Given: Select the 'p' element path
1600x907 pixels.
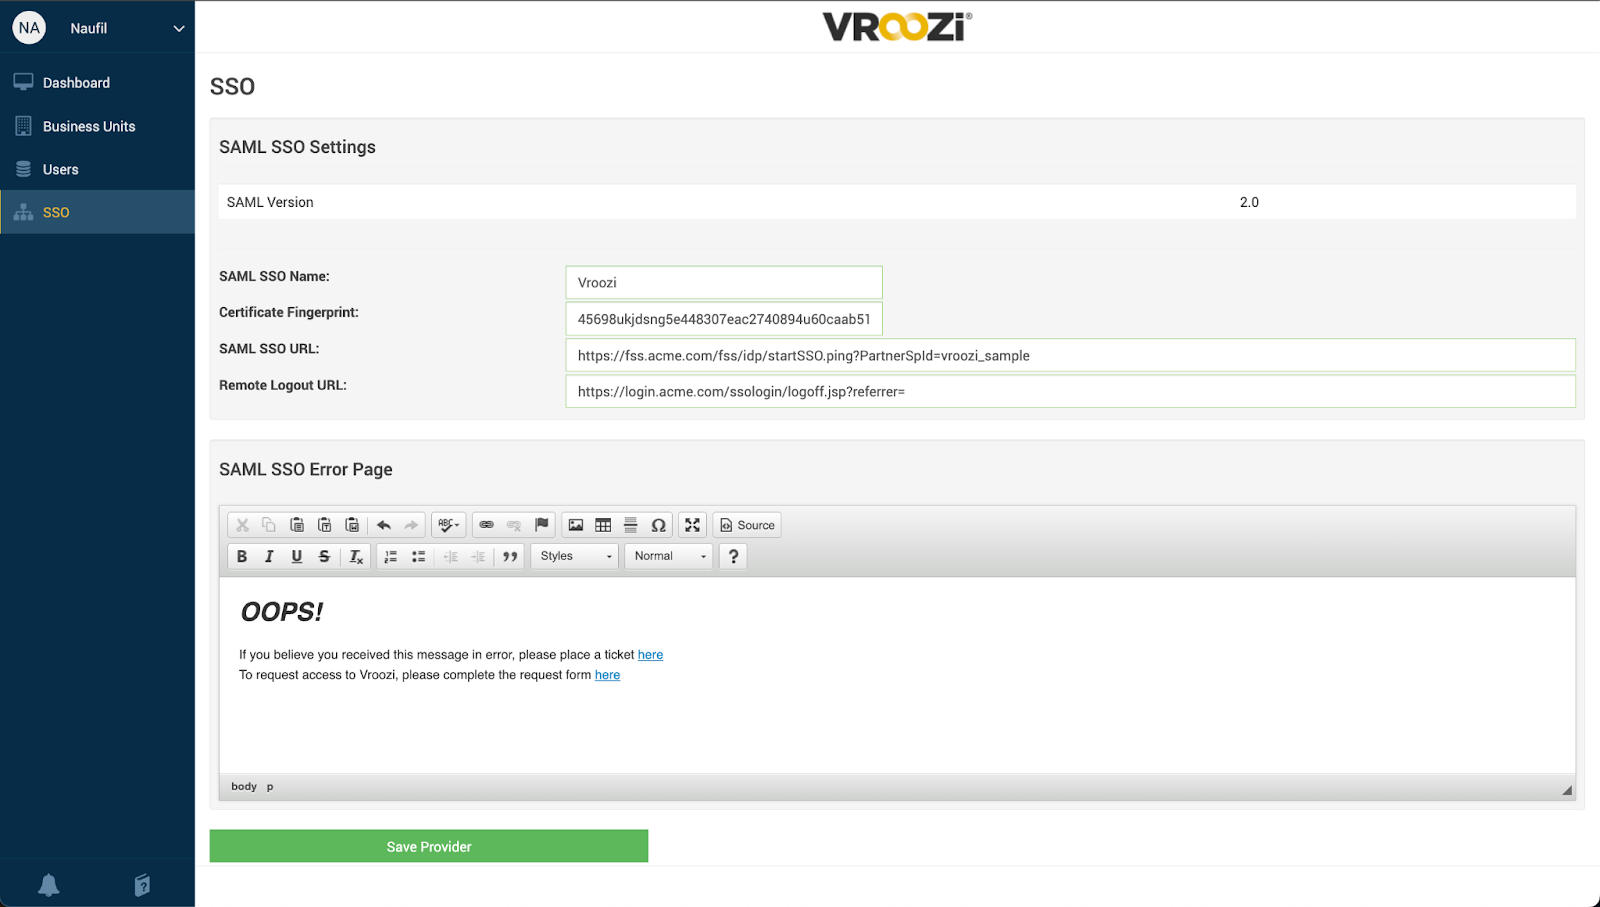Looking at the screenshot, I should pyautogui.click(x=270, y=786).
